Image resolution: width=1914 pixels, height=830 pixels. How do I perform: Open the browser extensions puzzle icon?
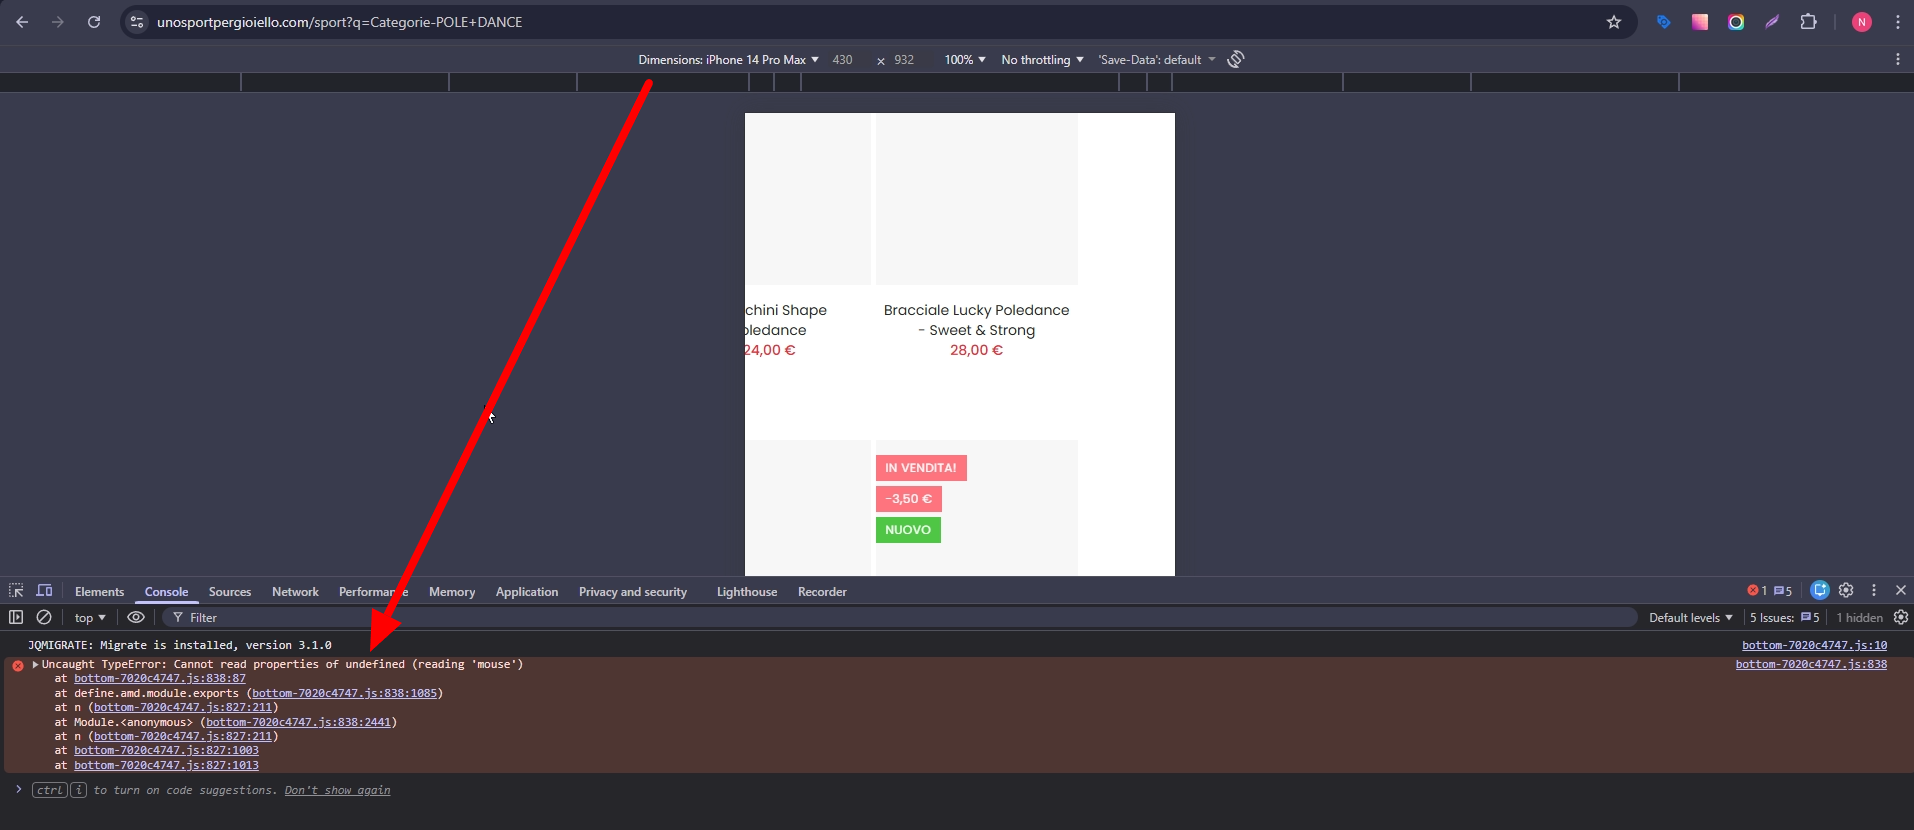coord(1808,22)
